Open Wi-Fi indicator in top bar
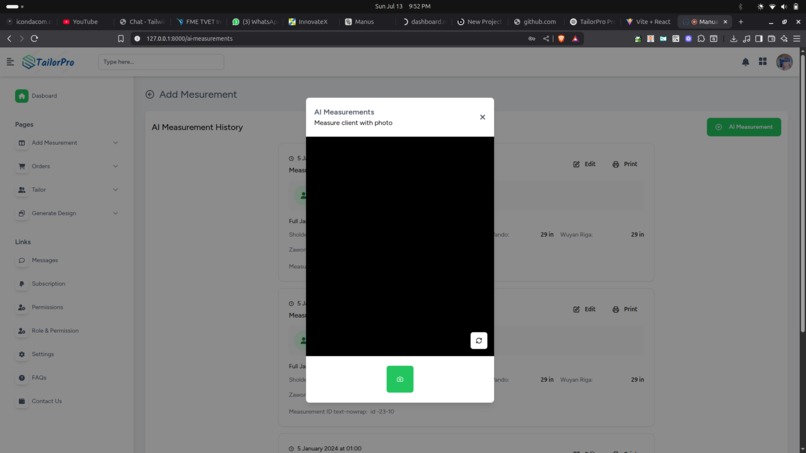This screenshot has height=453, width=806. click(772, 7)
